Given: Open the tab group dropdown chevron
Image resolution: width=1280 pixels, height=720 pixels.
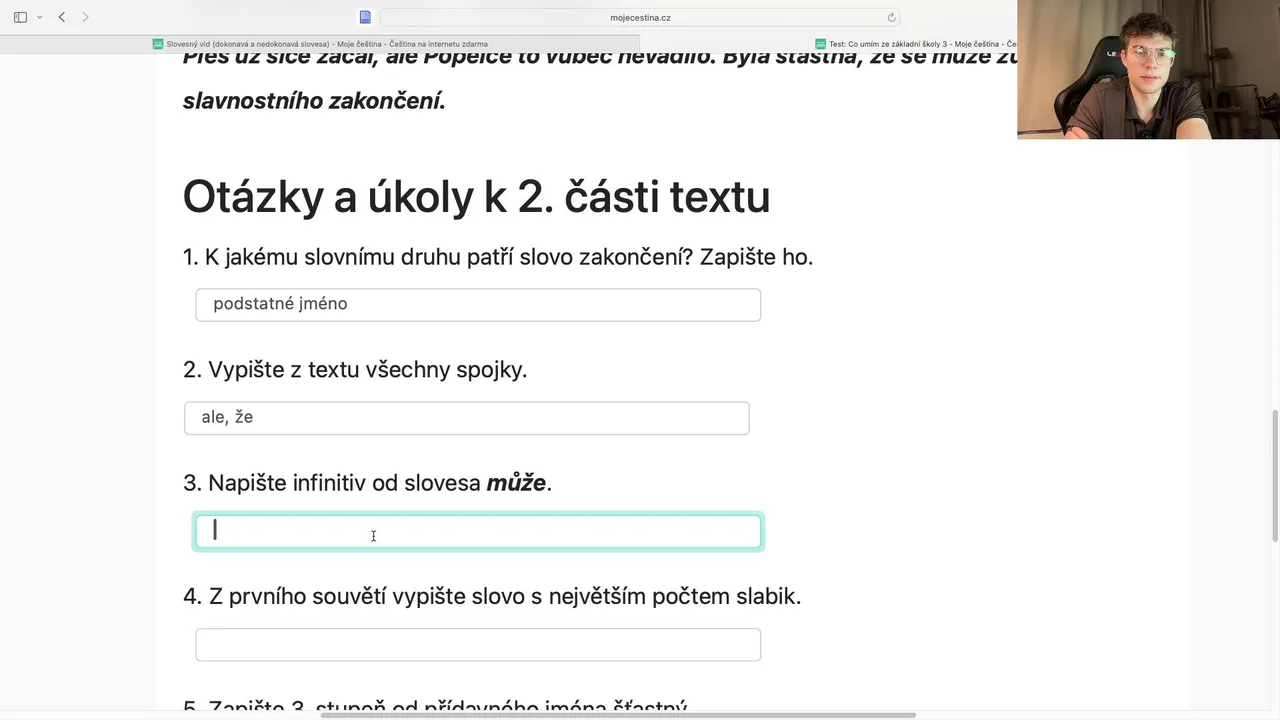Looking at the screenshot, I should (x=39, y=17).
